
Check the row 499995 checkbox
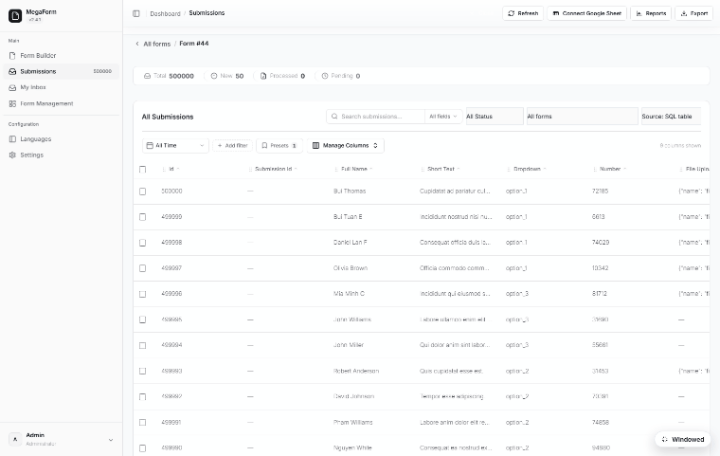click(143, 320)
